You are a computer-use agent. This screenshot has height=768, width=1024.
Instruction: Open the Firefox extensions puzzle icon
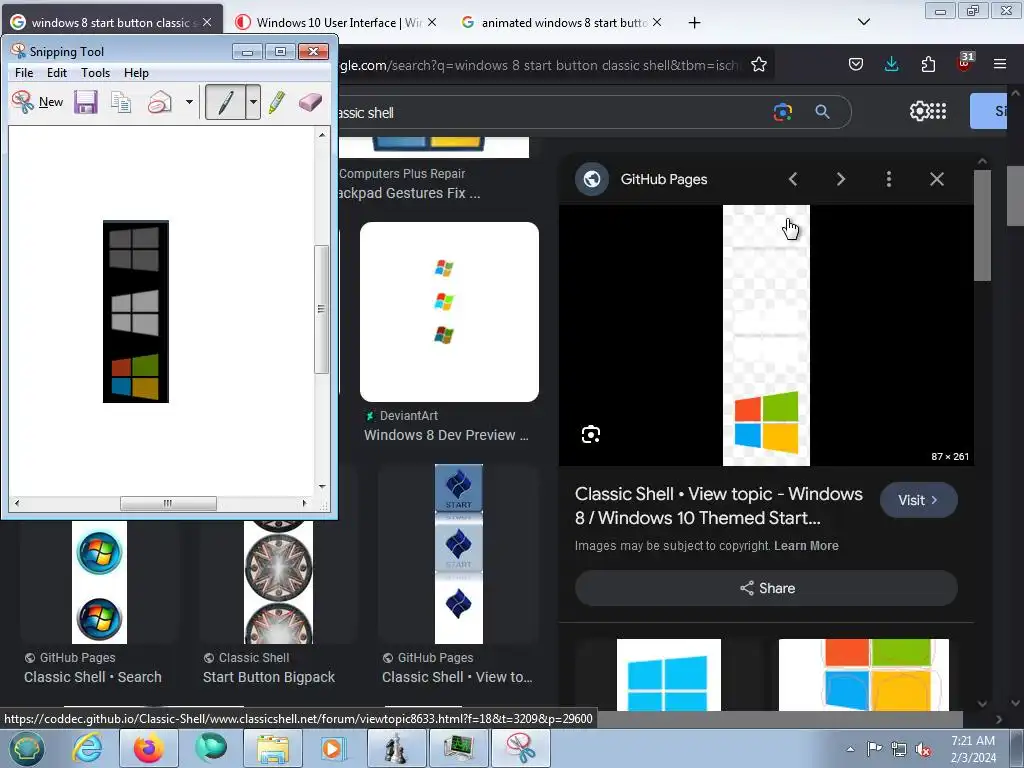point(928,64)
